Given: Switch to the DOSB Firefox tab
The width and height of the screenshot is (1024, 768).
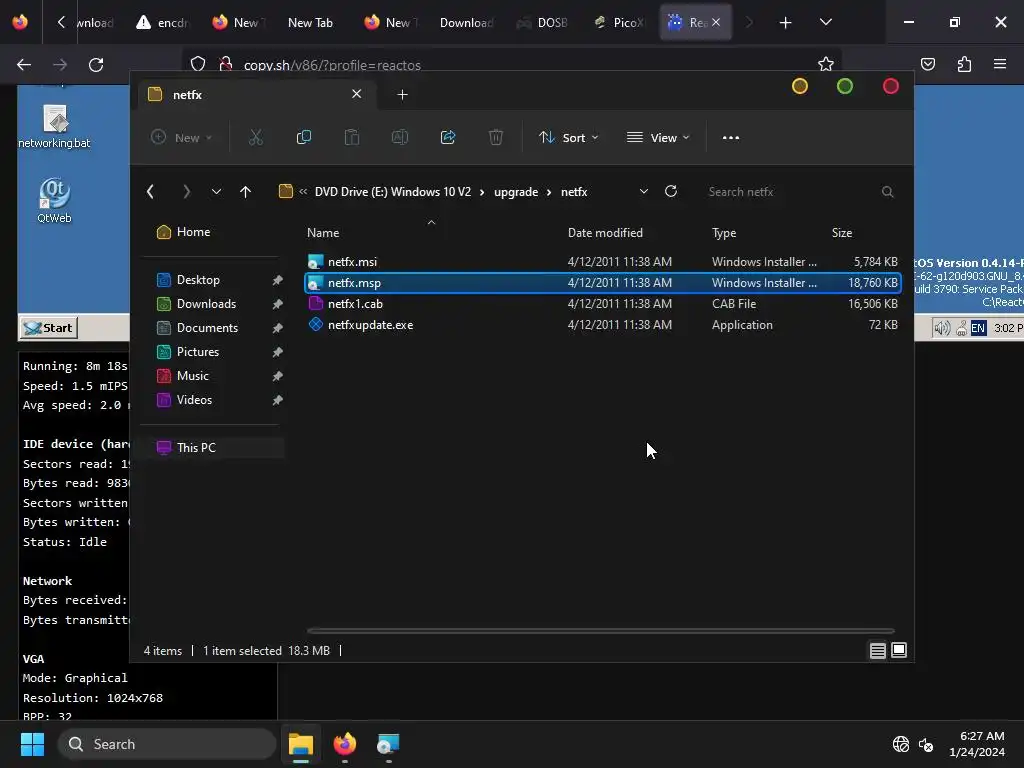Looking at the screenshot, I should [543, 23].
